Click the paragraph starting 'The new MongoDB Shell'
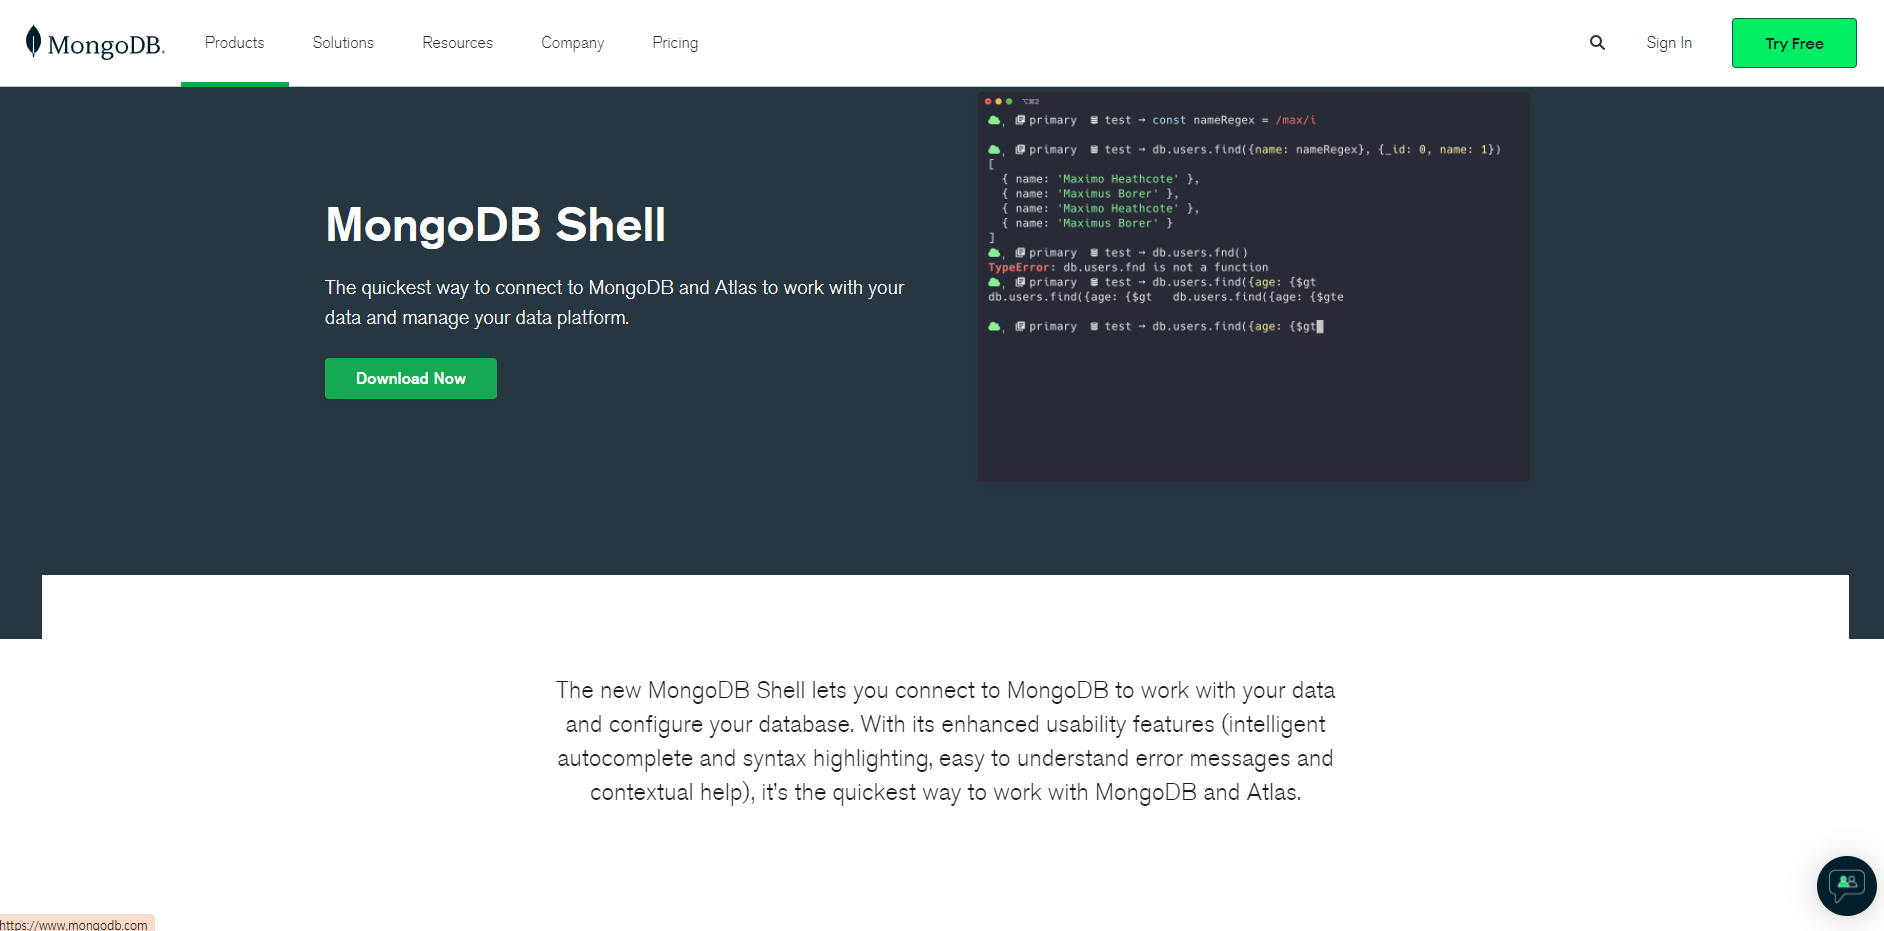 (945, 741)
